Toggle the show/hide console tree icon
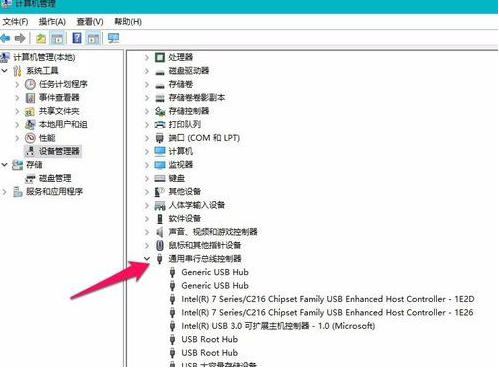The height and width of the screenshot is (368, 499). tap(57, 38)
